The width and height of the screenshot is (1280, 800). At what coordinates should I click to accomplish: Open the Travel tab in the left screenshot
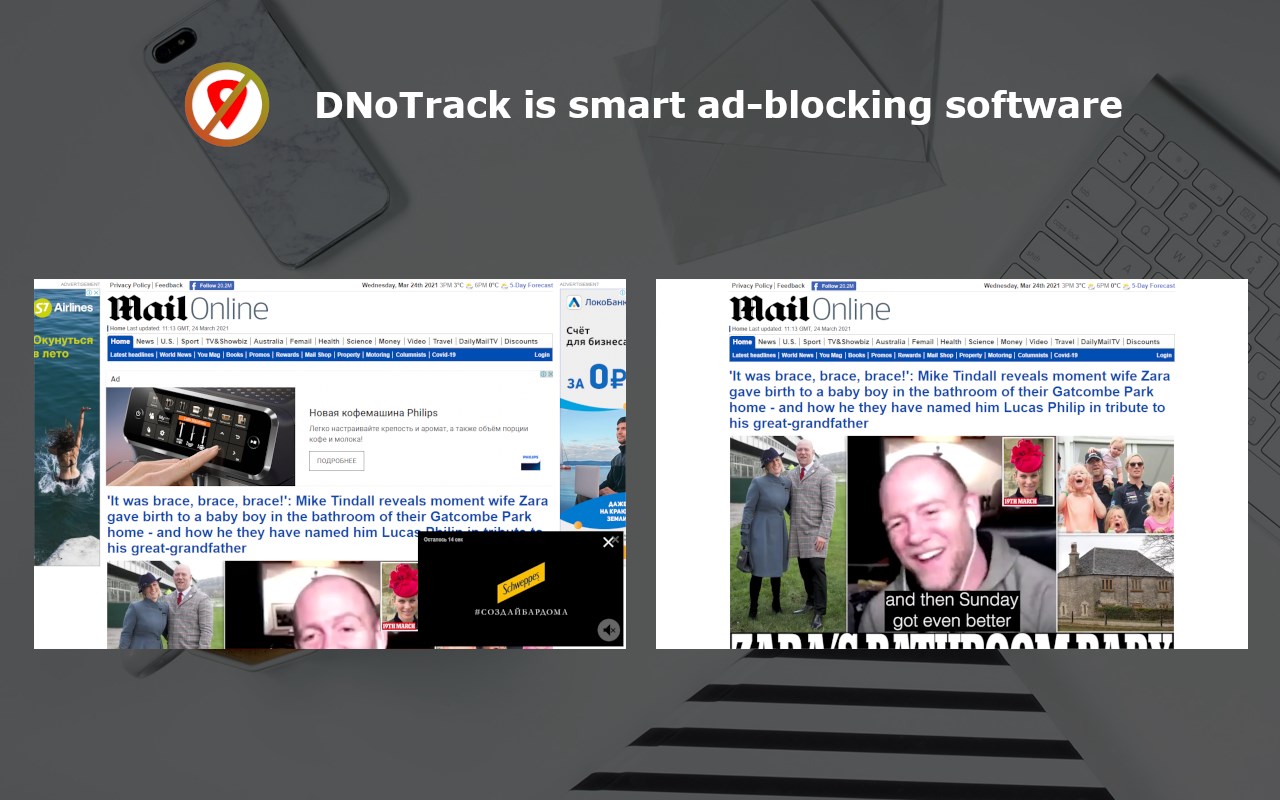(x=442, y=341)
